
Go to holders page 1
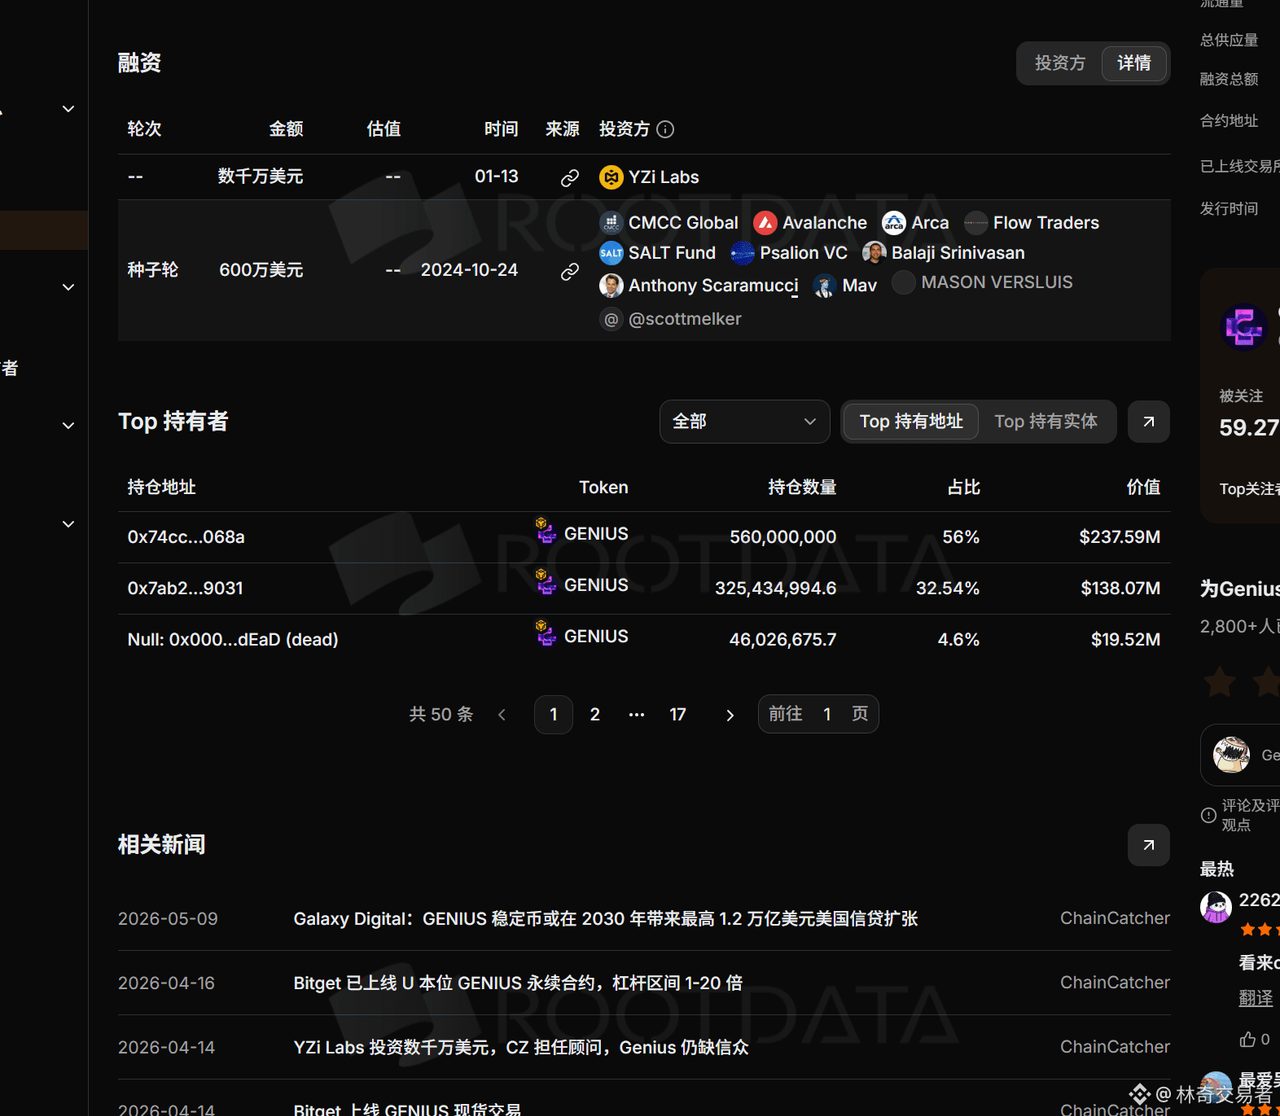click(554, 715)
